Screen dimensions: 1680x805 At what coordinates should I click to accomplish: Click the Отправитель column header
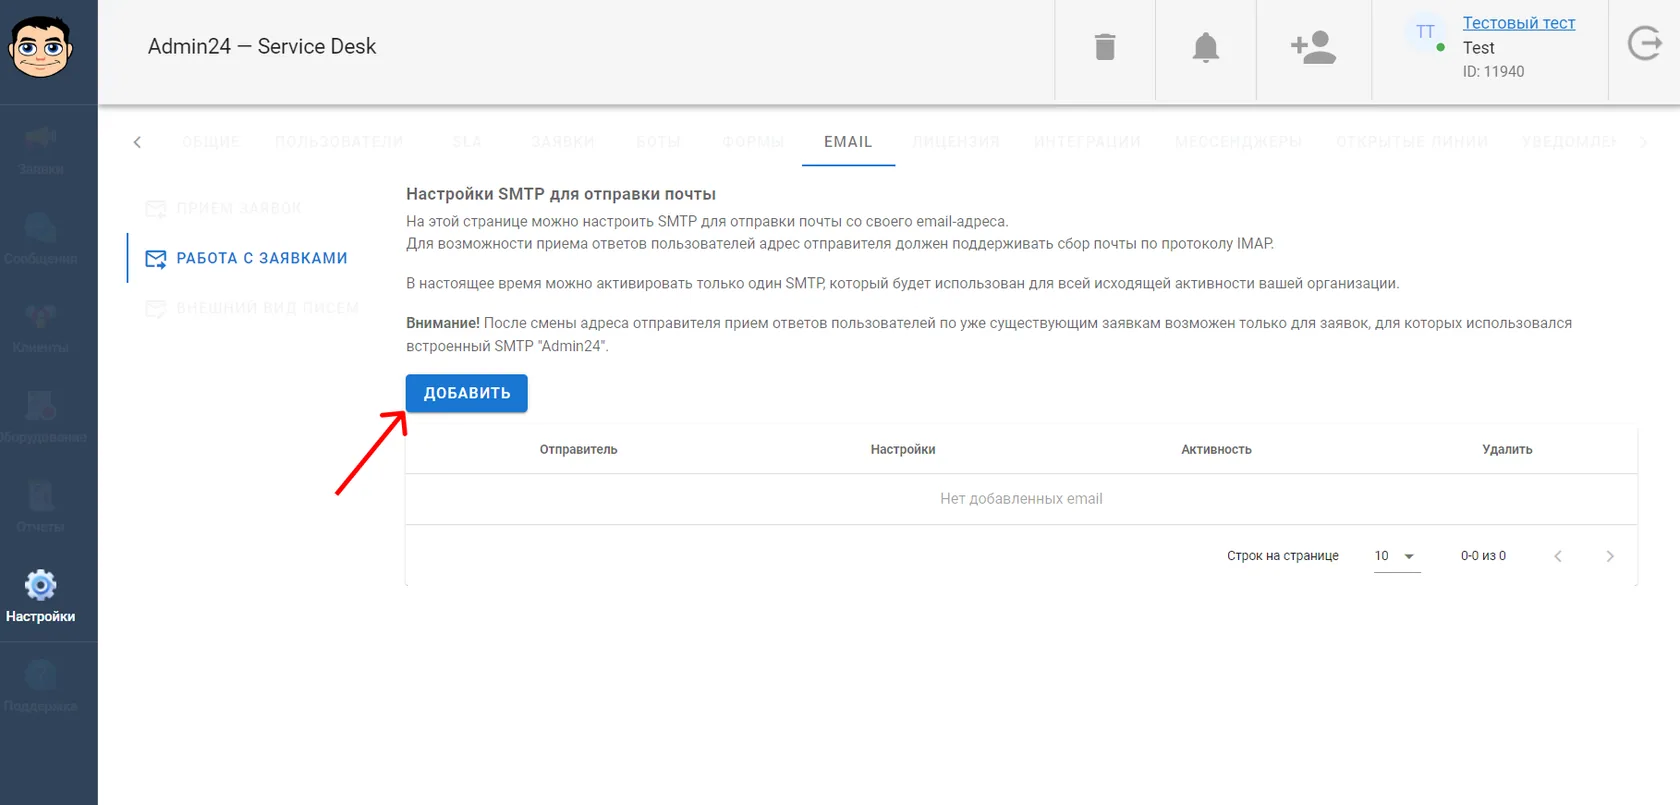pos(578,450)
